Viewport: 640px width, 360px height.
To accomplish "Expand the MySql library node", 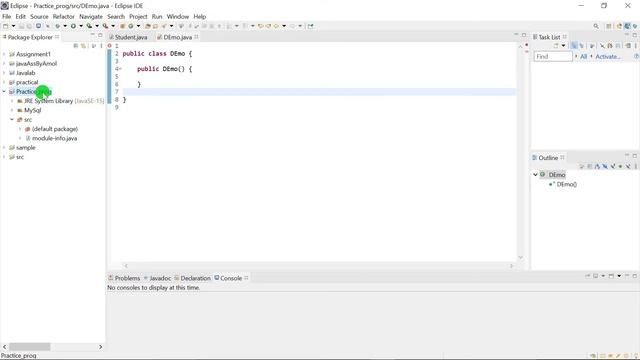I will pos(12,110).
